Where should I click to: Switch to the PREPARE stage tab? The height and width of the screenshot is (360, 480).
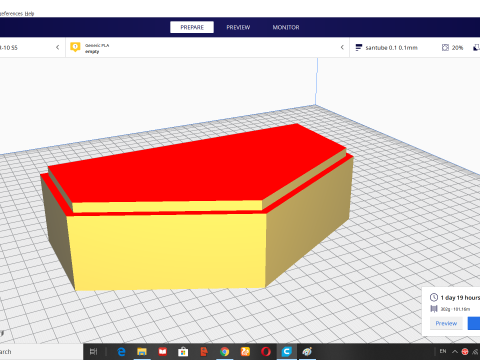pyautogui.click(x=192, y=27)
